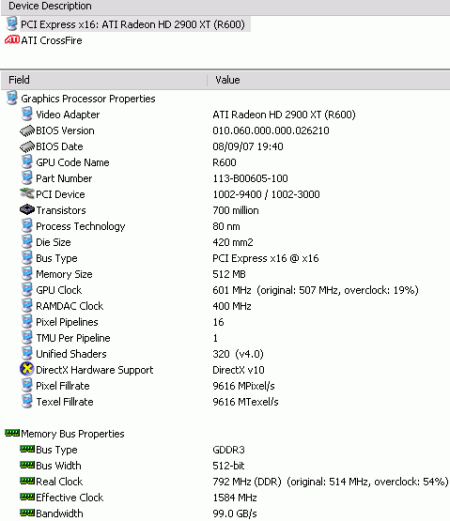The height and width of the screenshot is (521, 450).
Task: Click the Video Adapter row icon
Action: (x=27, y=114)
